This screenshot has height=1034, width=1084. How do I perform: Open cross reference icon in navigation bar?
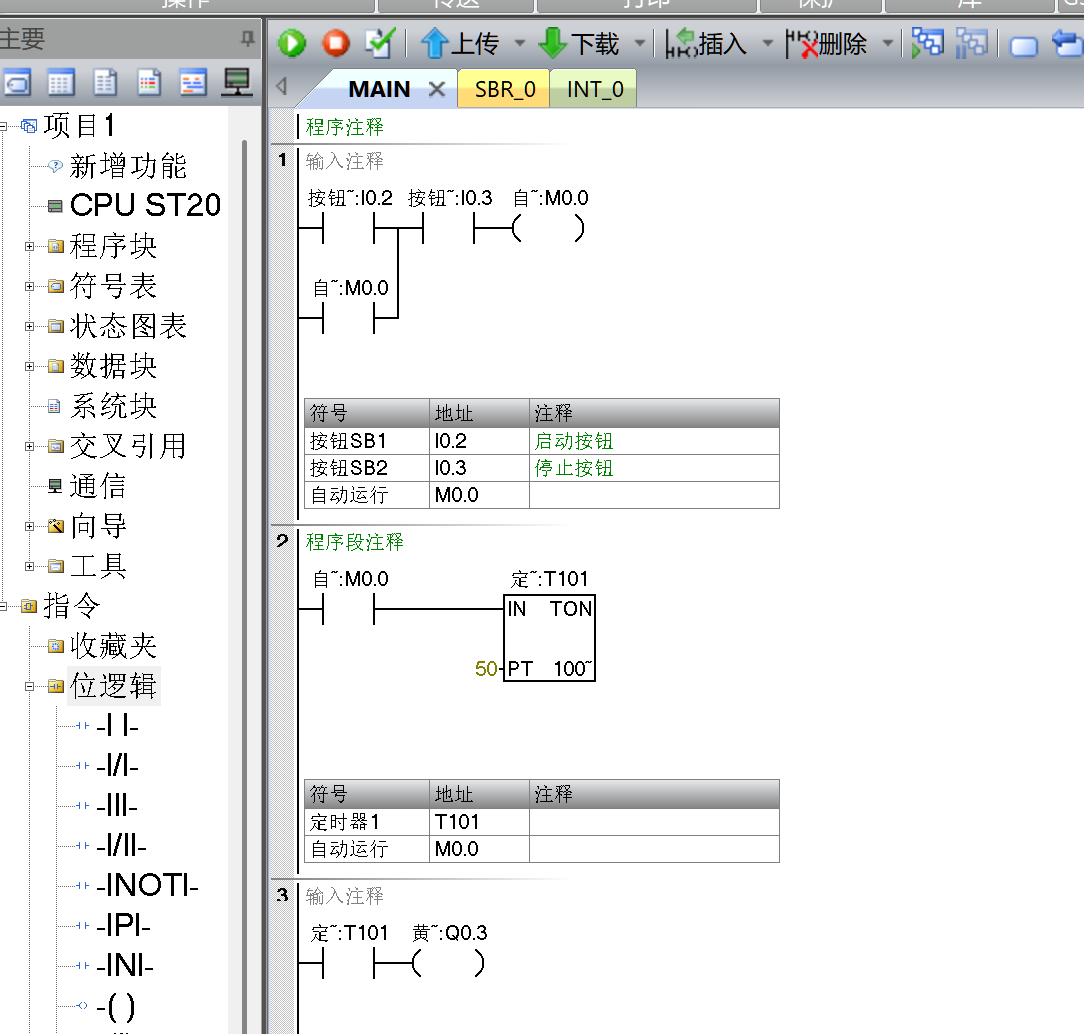click(193, 83)
